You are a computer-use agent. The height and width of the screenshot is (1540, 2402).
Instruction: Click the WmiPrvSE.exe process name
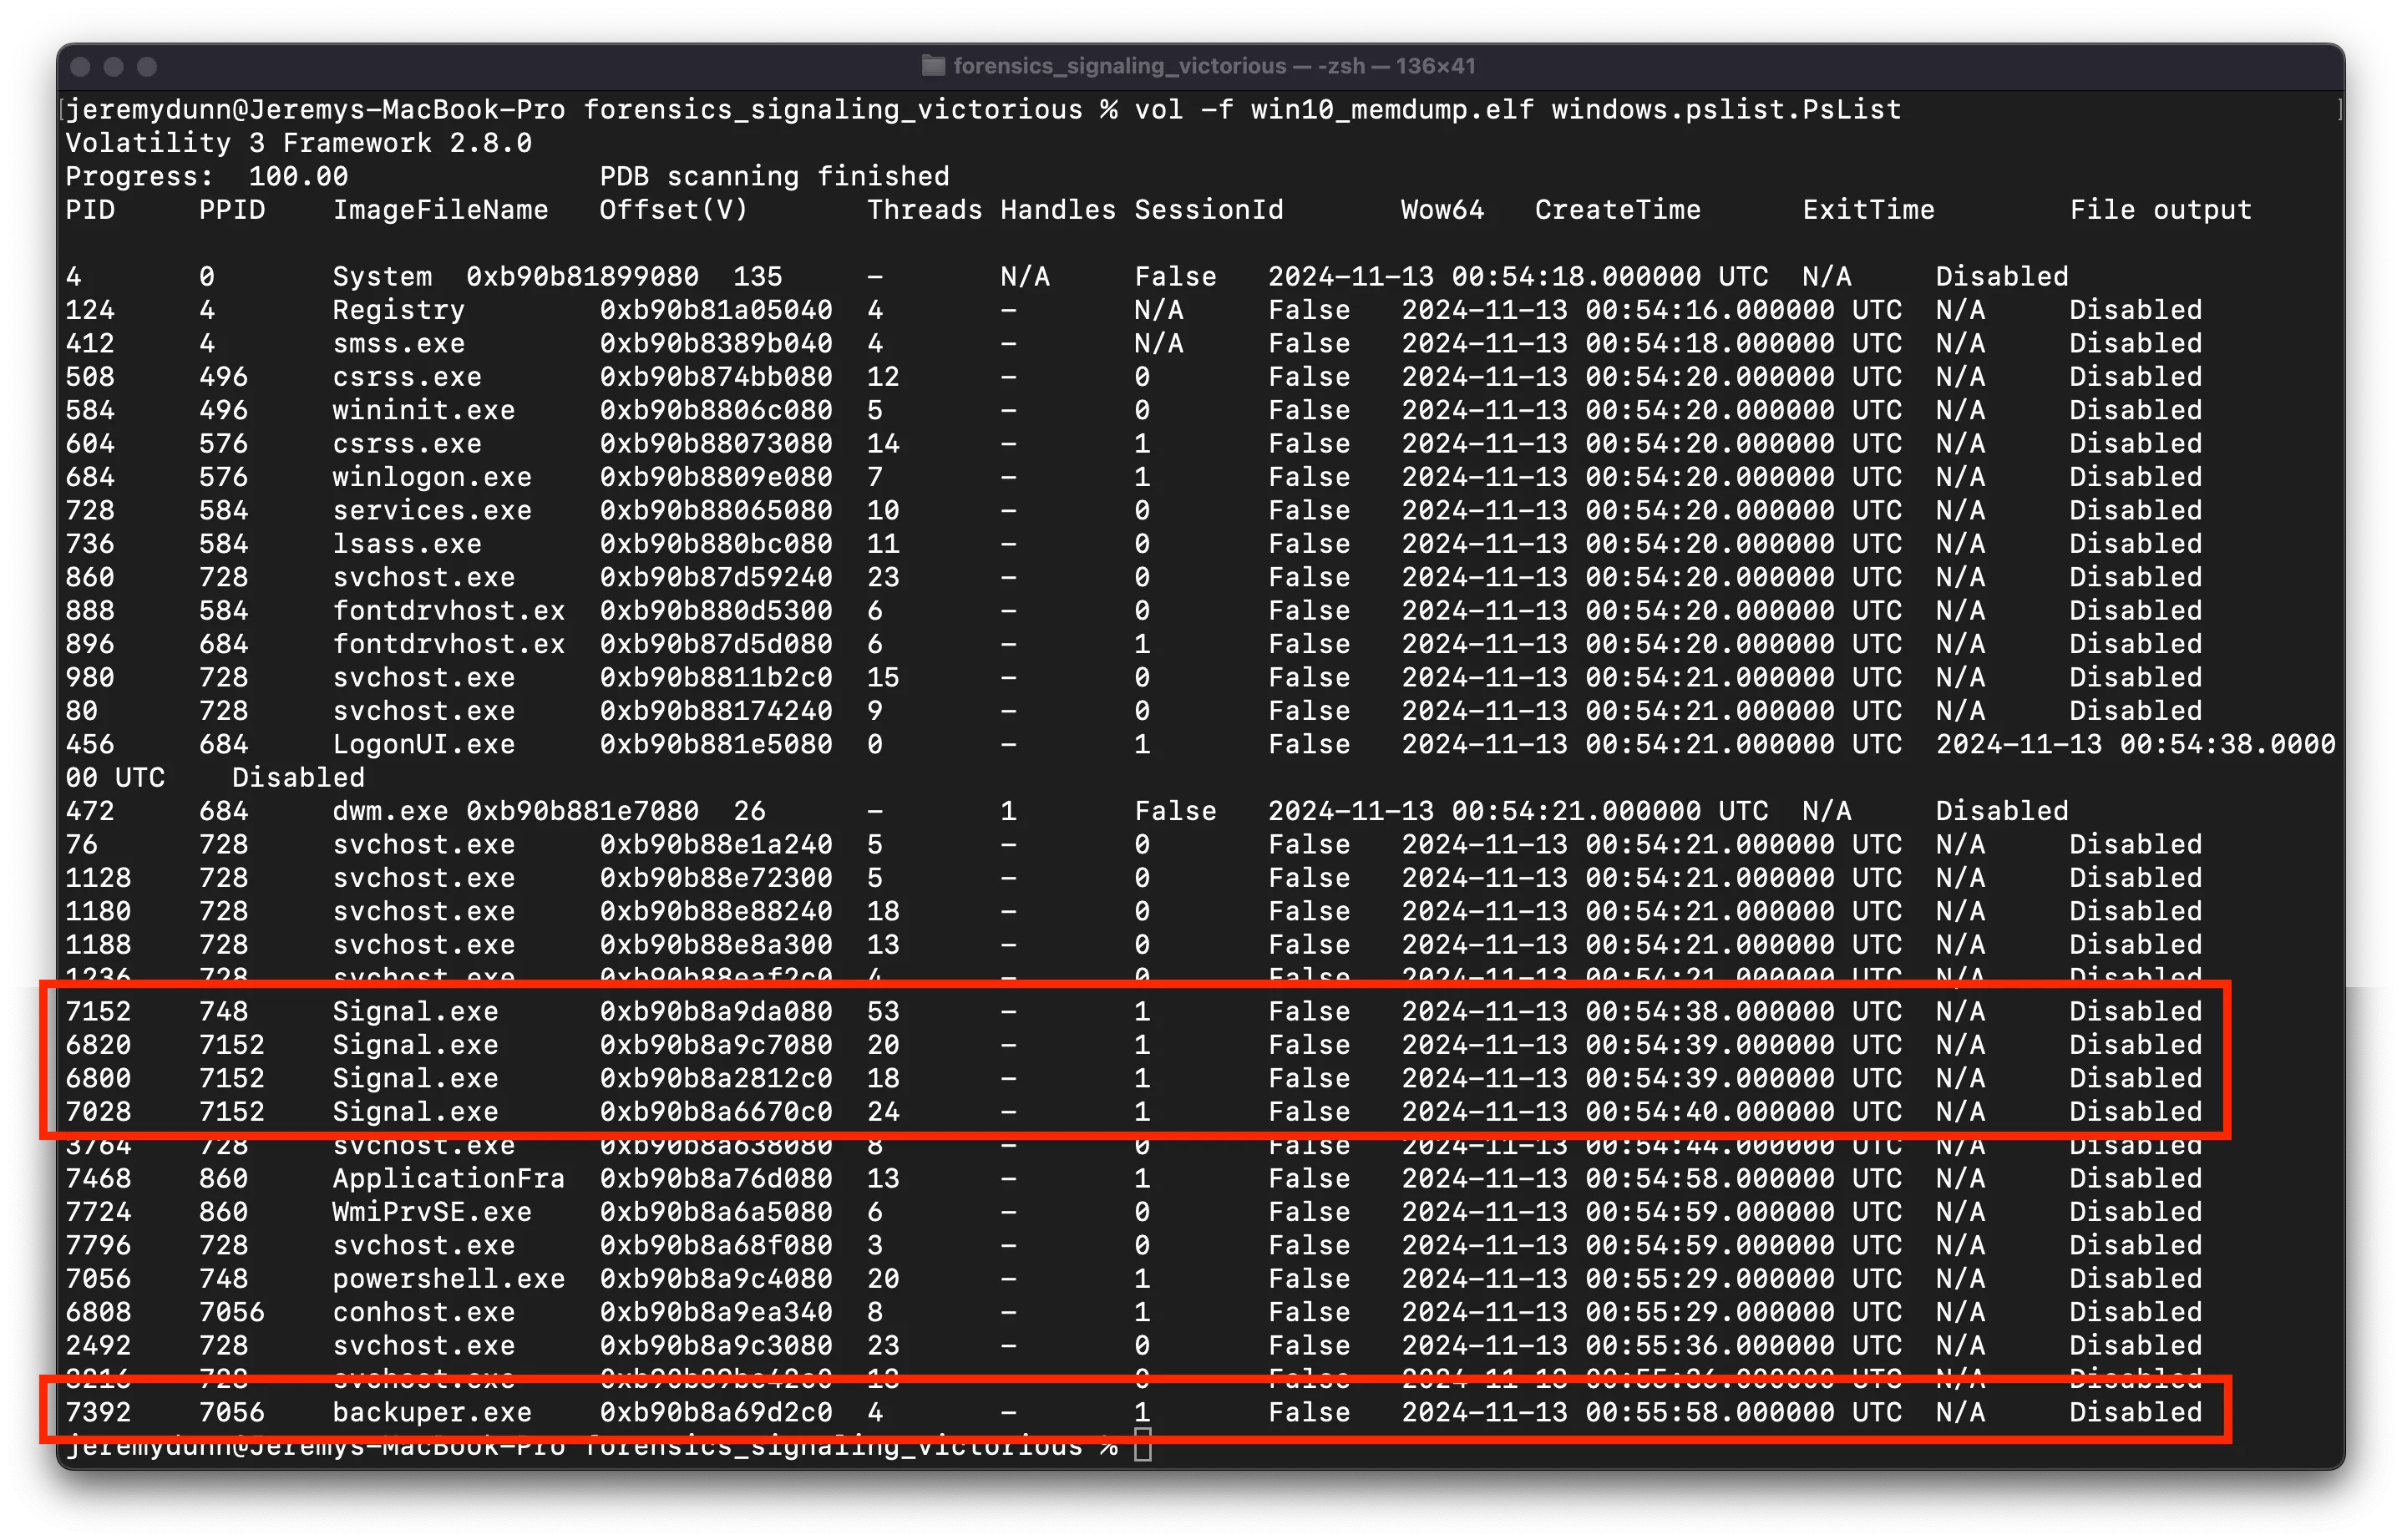click(432, 1212)
